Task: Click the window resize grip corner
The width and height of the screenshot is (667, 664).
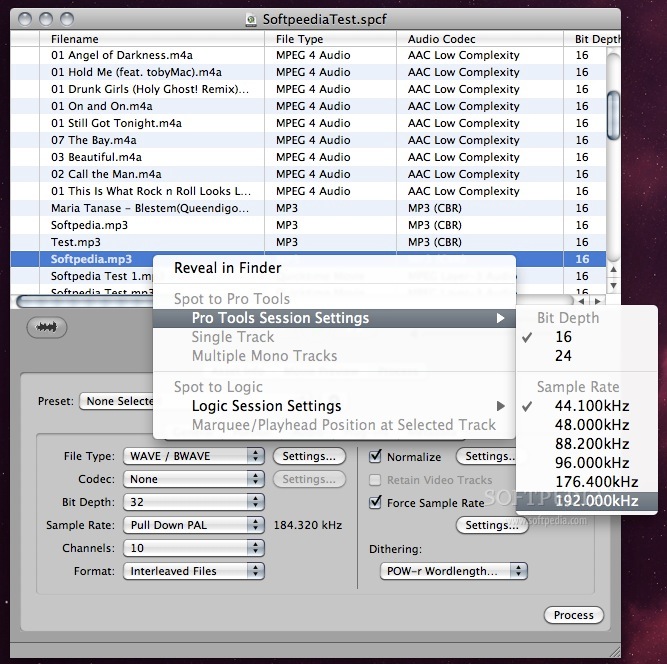Action: 614,651
